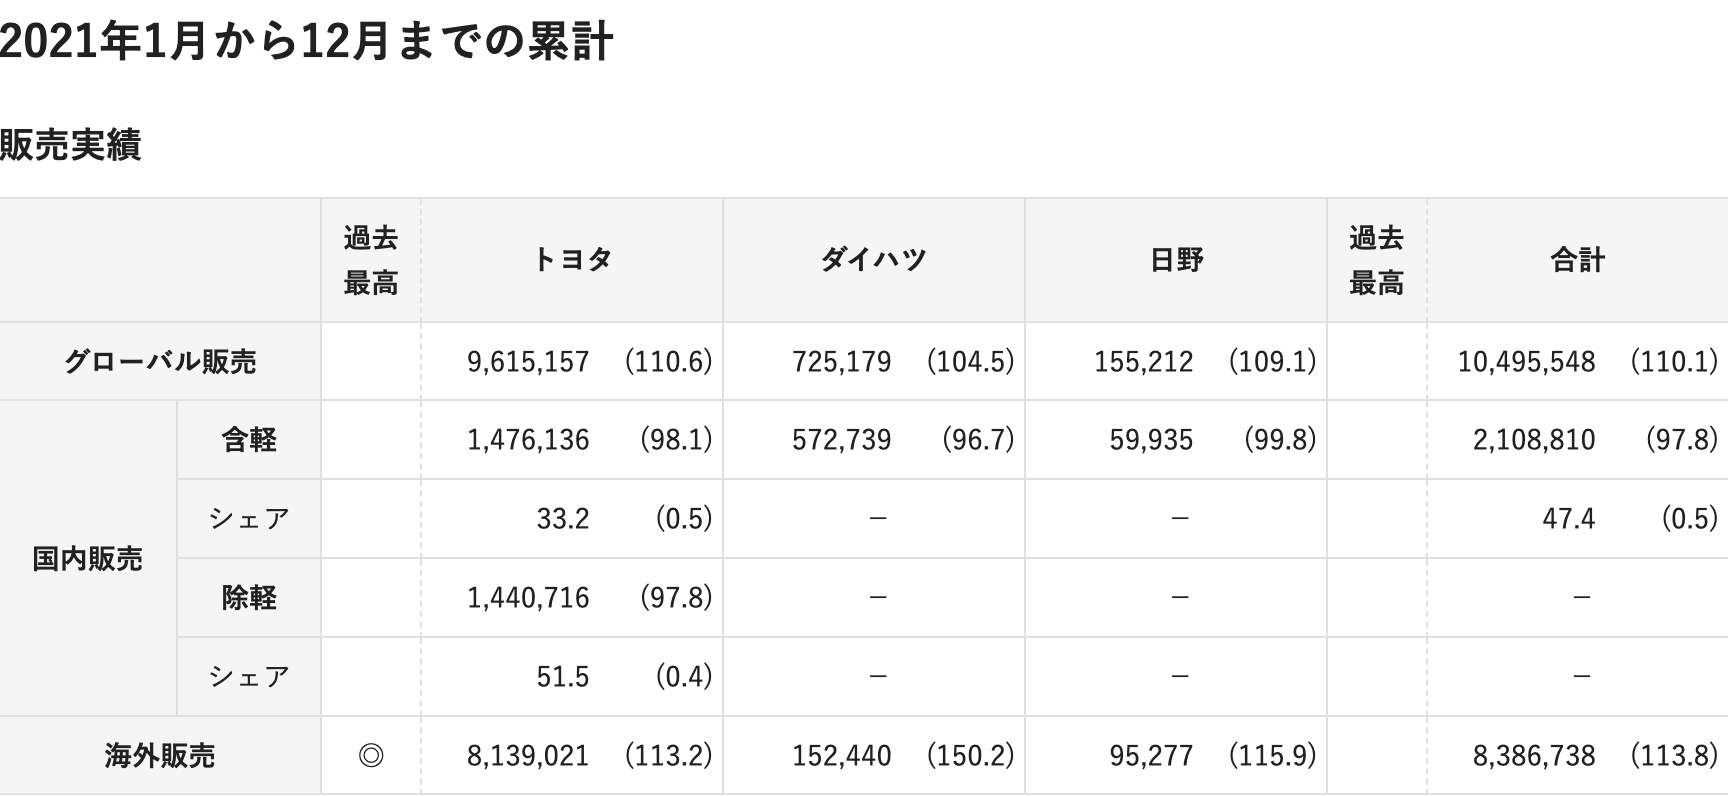Image resolution: width=1728 pixels, height=796 pixels.
Task: Click Toyota share value 33.2
Action: [562, 518]
